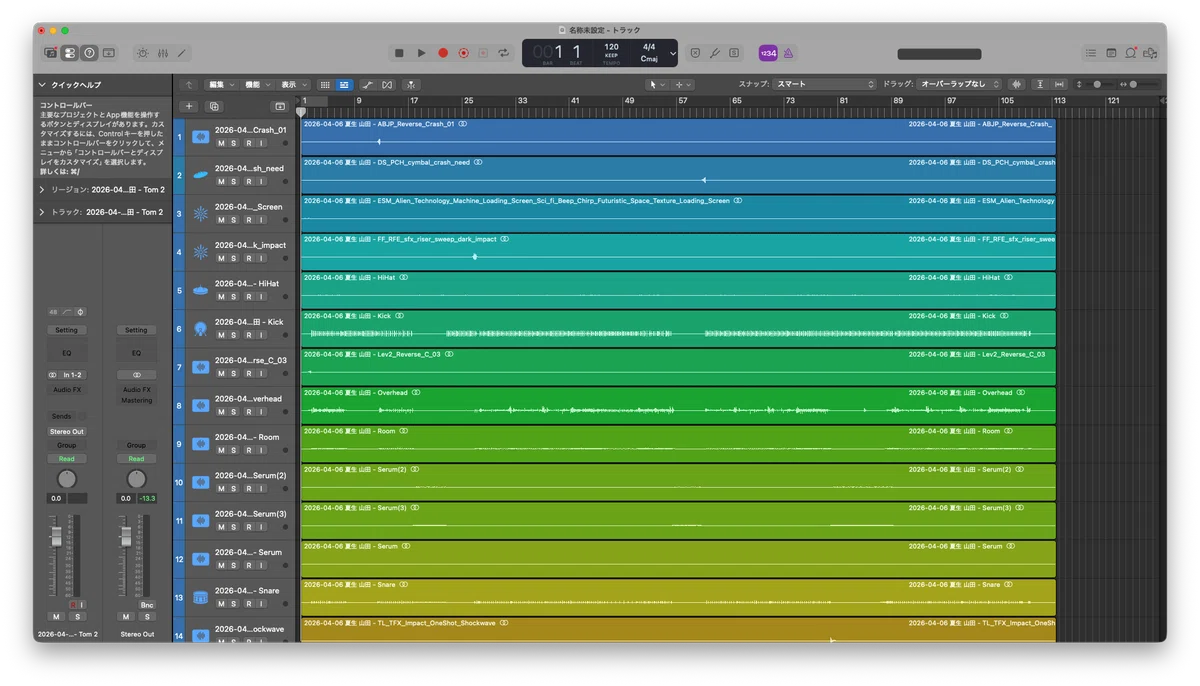Click the Kick track drum icon
Screen dimensions: 1200x686
(200, 328)
